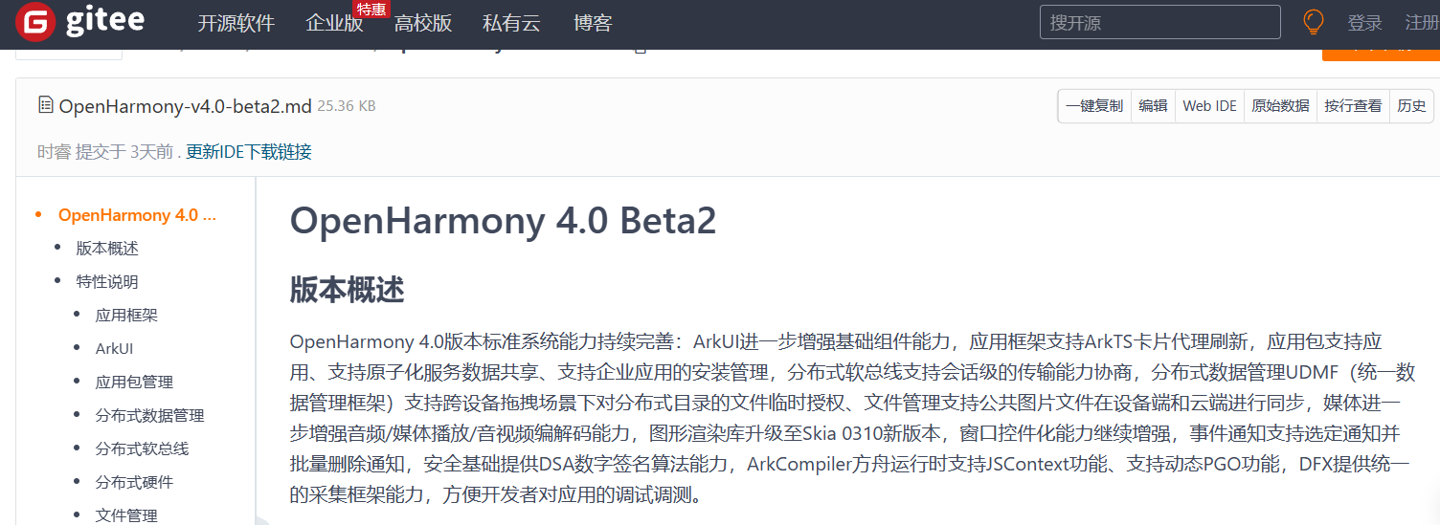Screen dimensions: 1440x525
Task: Click the red 特惠 badge
Action: 371,9
